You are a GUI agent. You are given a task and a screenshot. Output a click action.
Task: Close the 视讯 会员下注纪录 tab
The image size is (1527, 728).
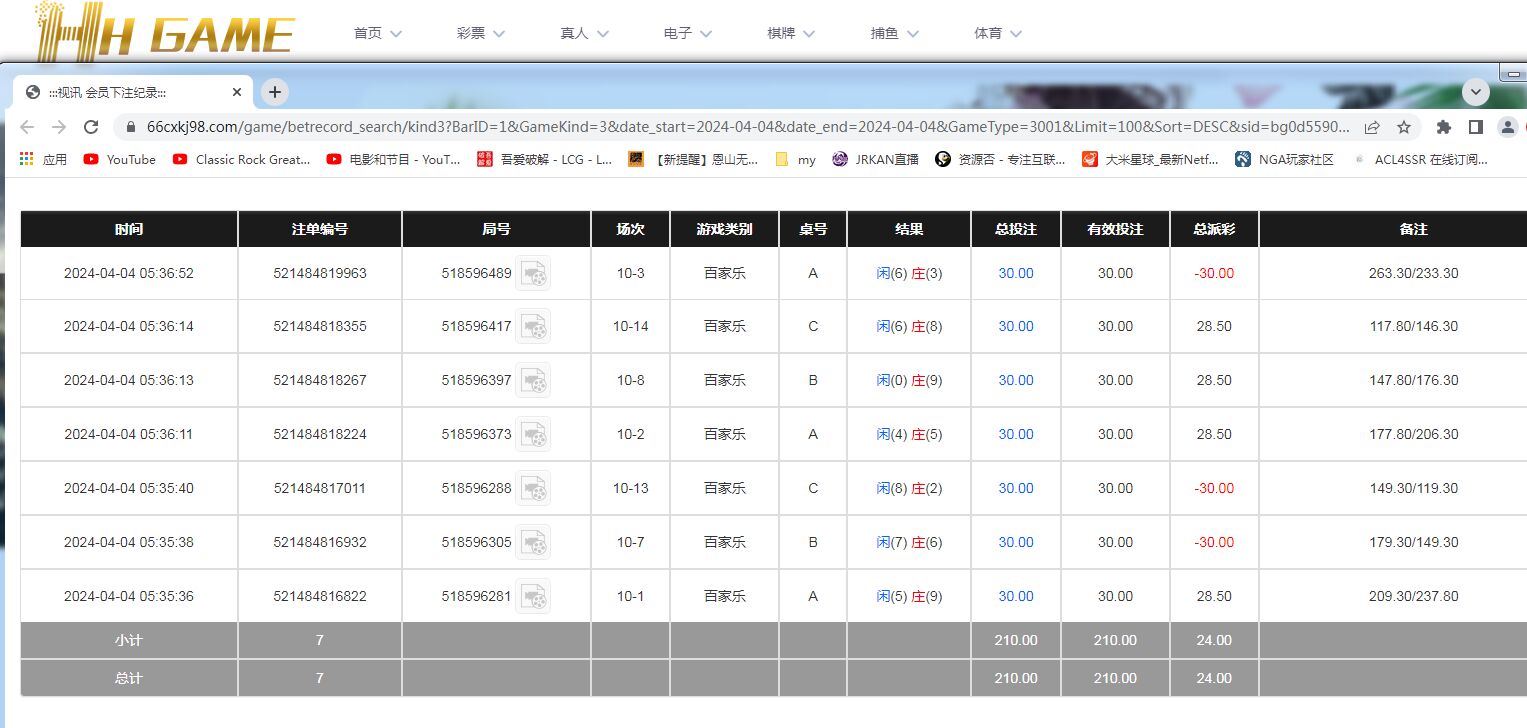click(x=237, y=92)
